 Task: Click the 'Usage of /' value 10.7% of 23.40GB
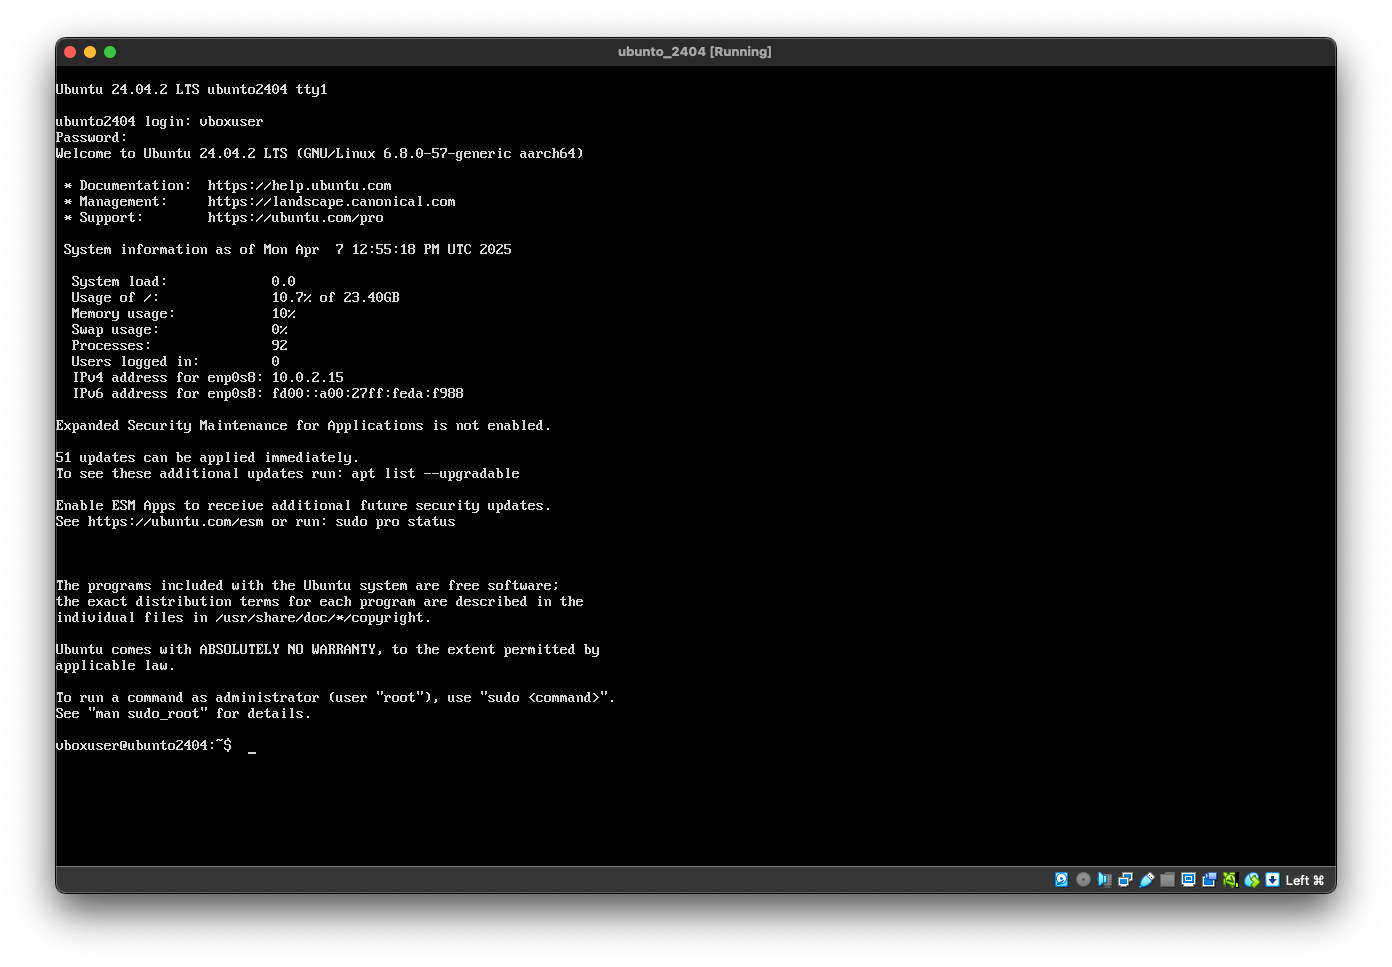[336, 298]
